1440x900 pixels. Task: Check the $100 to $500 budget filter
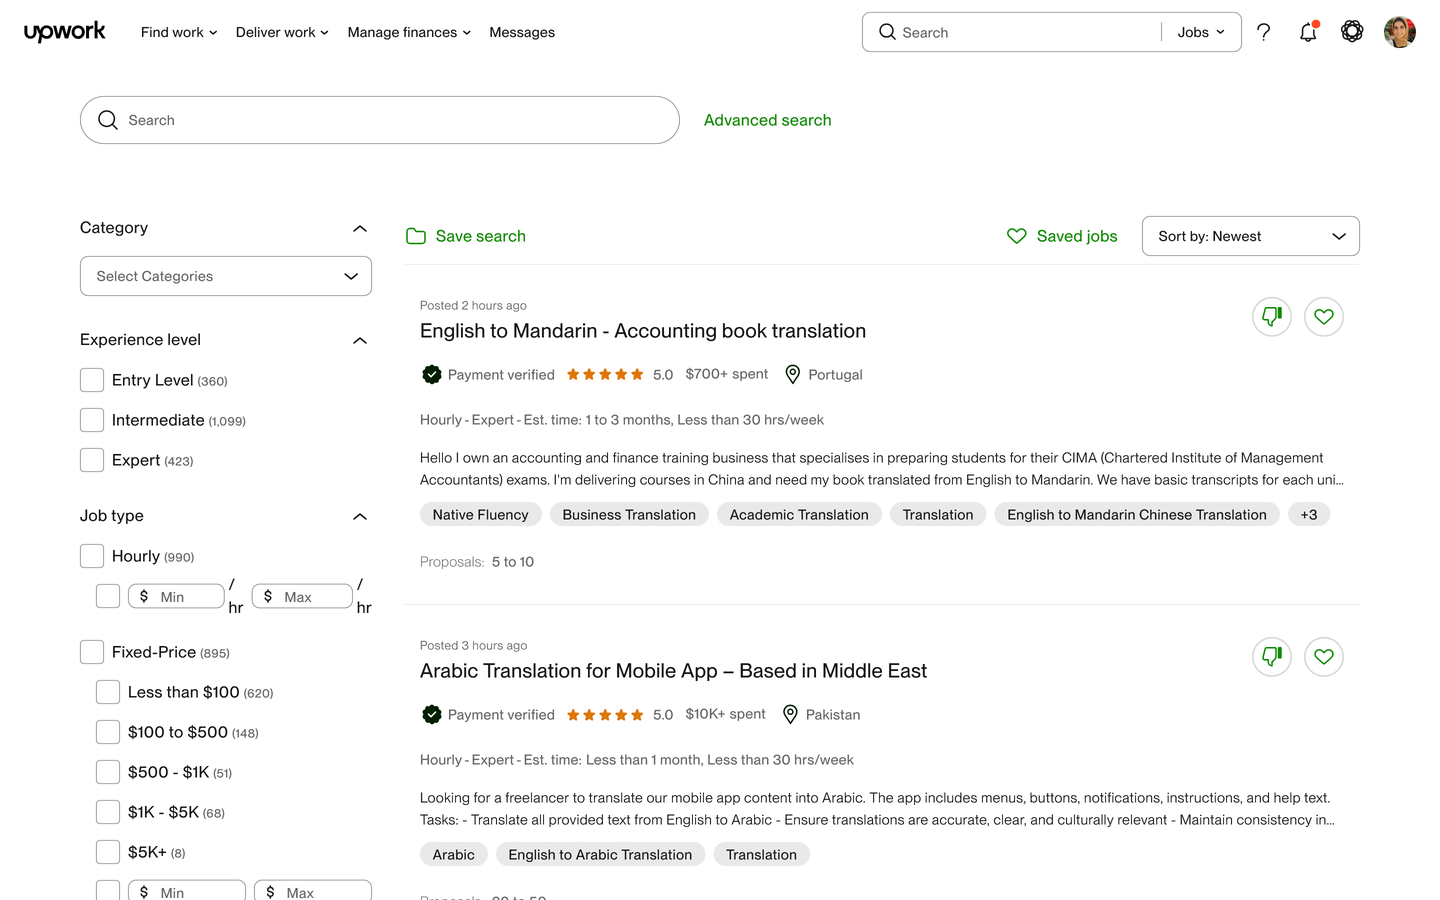pyautogui.click(x=108, y=732)
